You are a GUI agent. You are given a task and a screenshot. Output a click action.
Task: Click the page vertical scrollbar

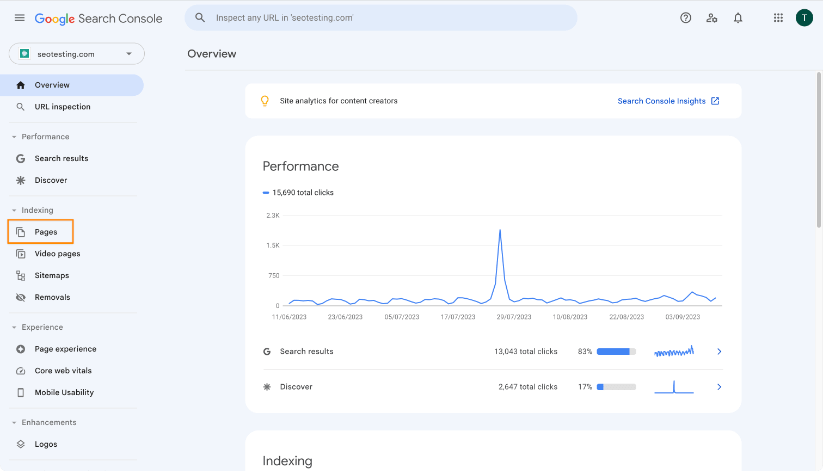(x=819, y=150)
